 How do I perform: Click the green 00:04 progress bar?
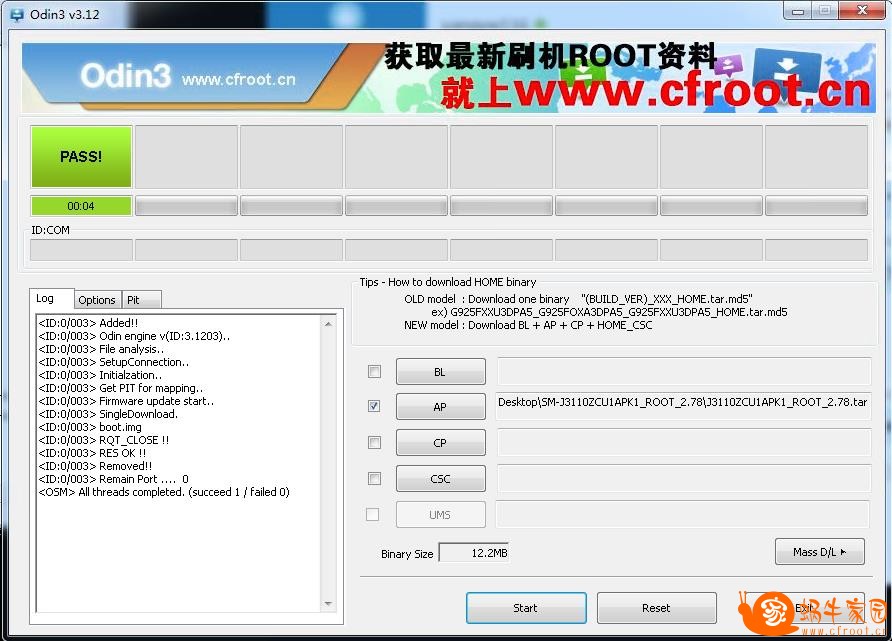(x=81, y=206)
